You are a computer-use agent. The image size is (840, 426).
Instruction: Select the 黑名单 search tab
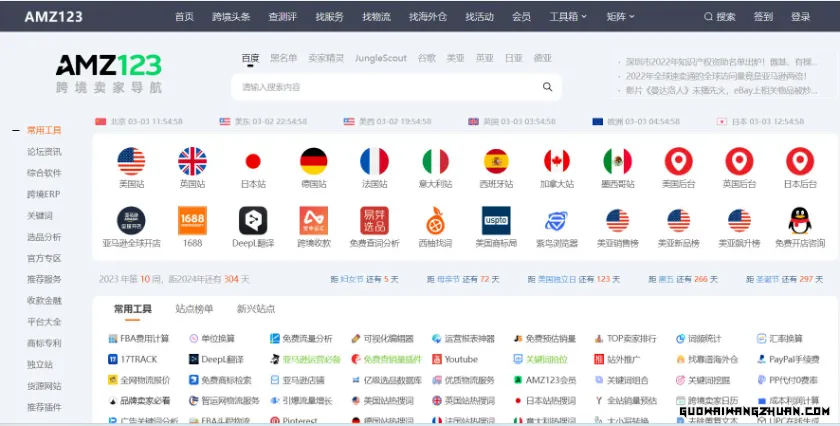[x=283, y=58]
